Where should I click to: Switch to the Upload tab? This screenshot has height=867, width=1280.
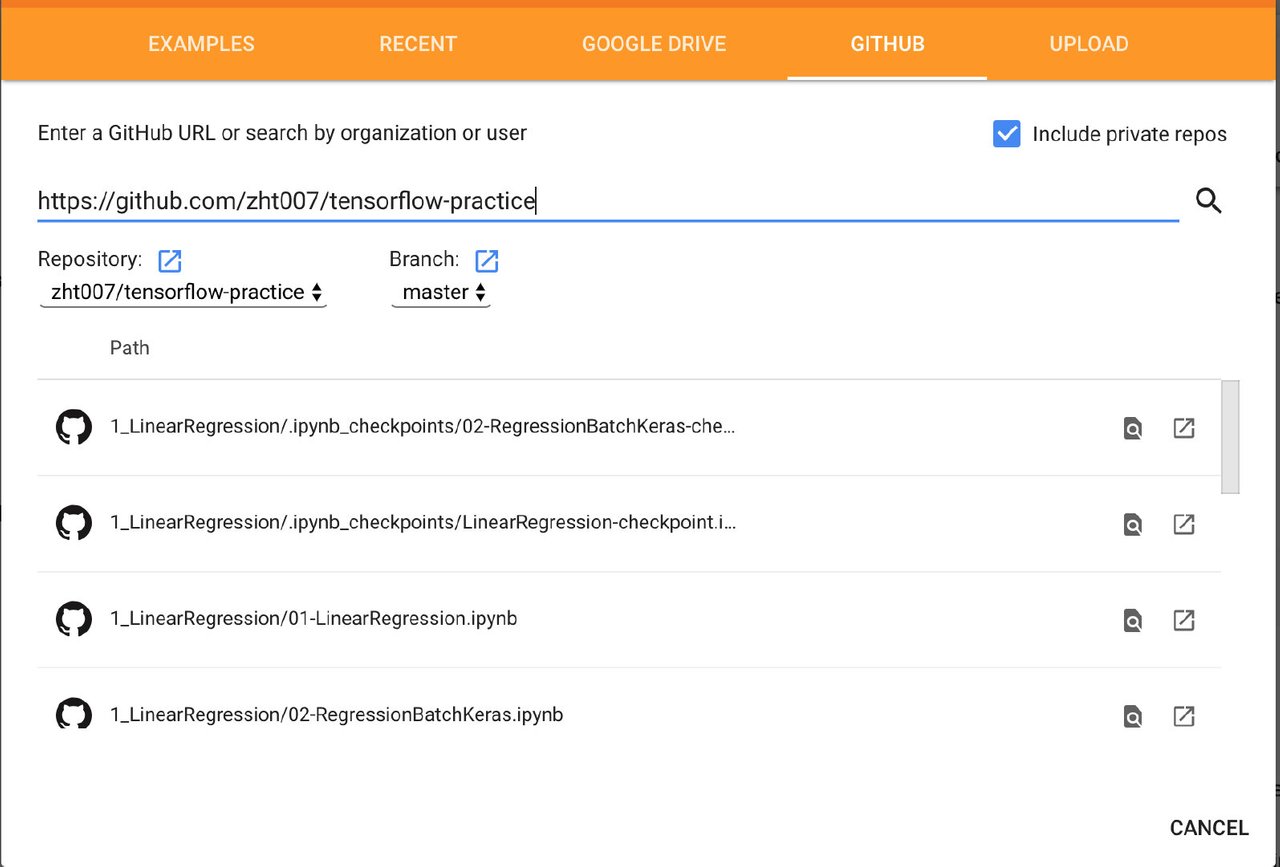coord(1089,44)
